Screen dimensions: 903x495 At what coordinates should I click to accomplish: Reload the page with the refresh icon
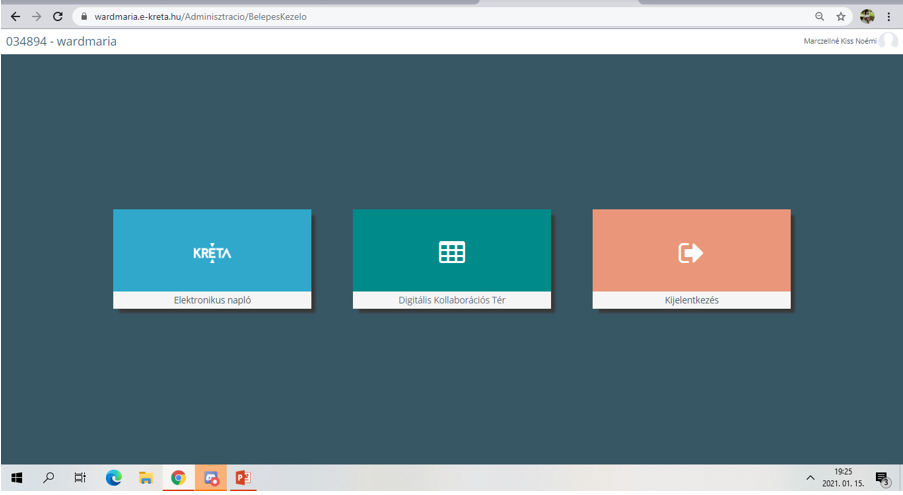click(58, 17)
